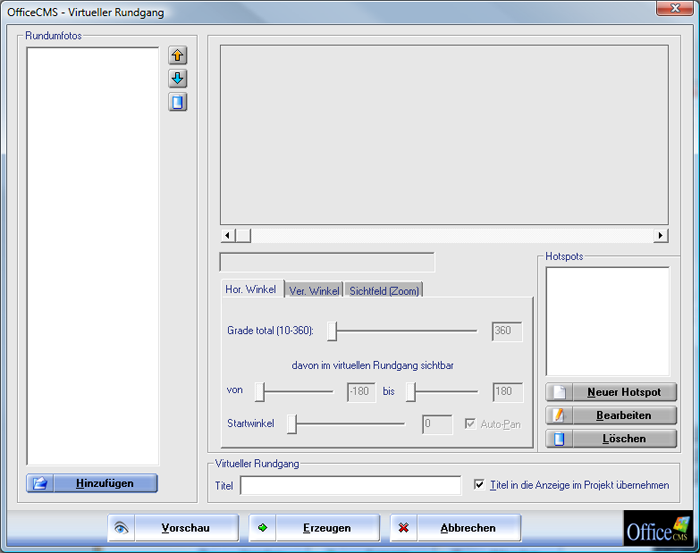Image resolution: width=700 pixels, height=553 pixels.
Task: Click the 'bis' angle slider handle
Action: [x=411, y=392]
